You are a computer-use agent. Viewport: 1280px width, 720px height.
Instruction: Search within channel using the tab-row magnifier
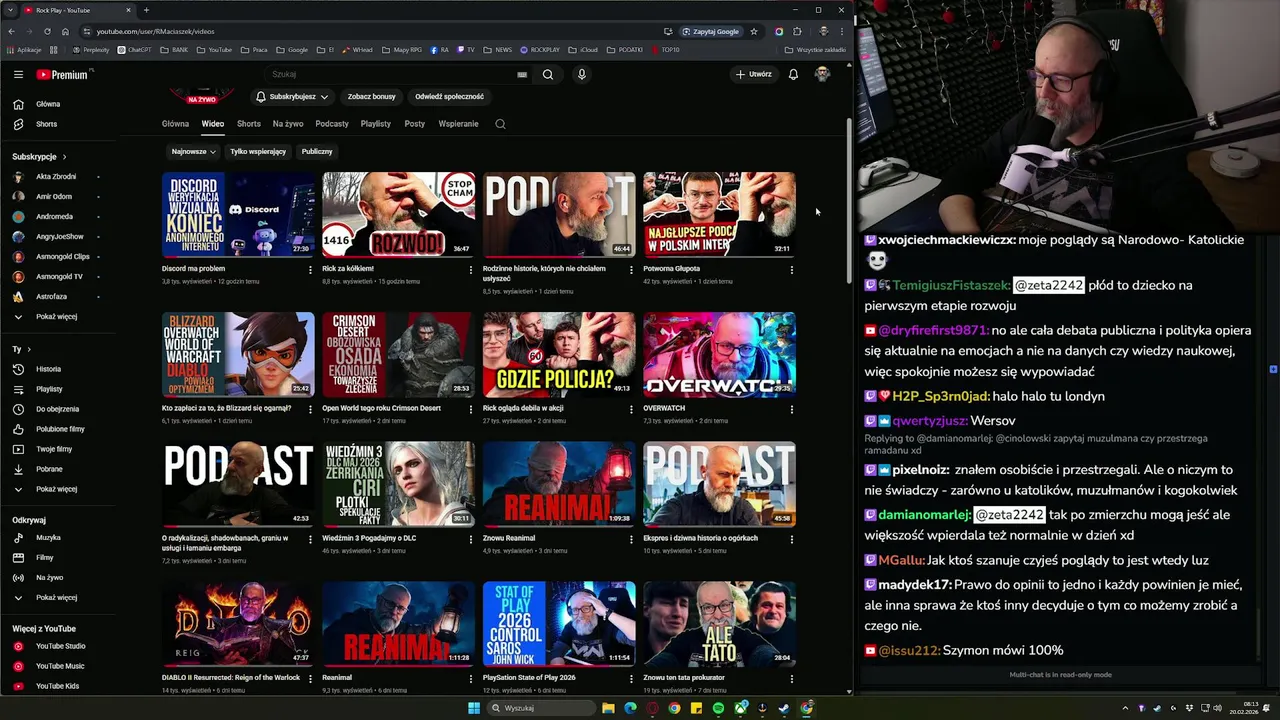(500, 124)
